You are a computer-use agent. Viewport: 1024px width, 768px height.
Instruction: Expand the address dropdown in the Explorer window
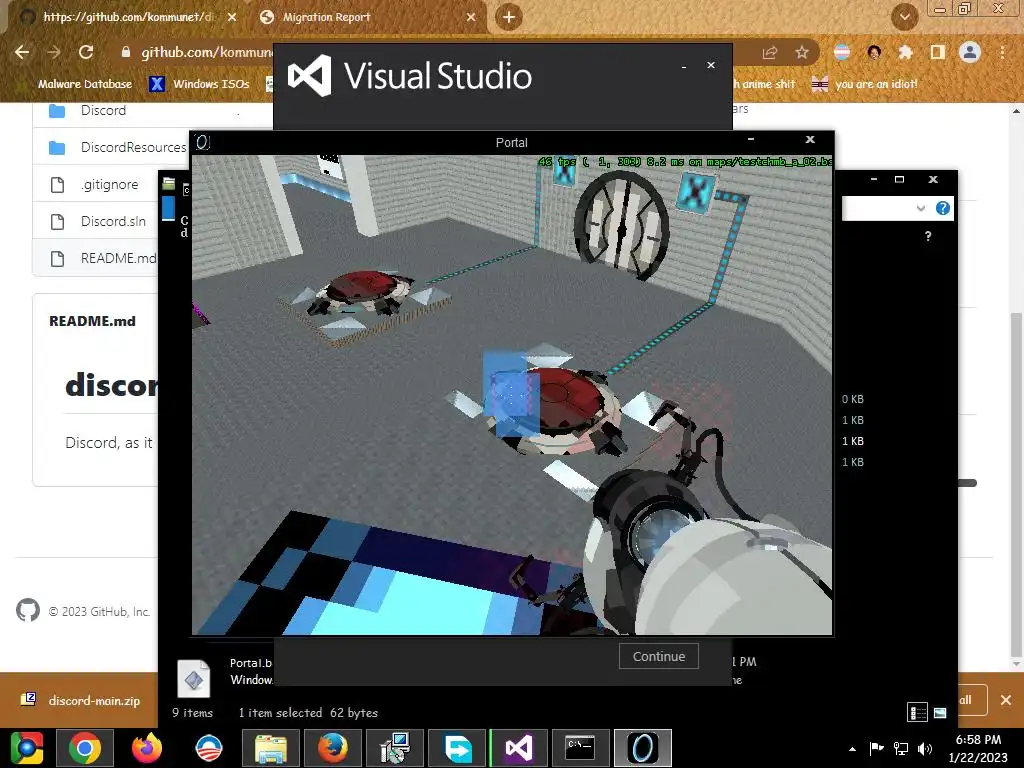point(921,208)
